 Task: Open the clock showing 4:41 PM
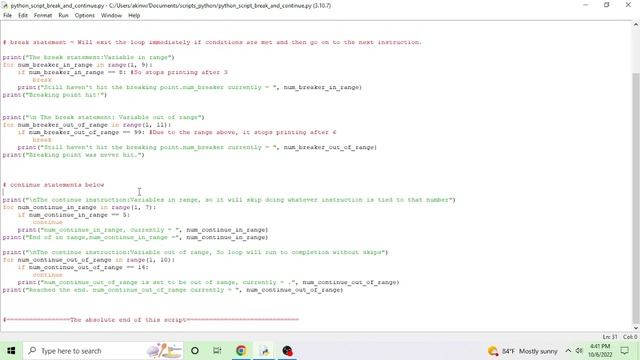(600, 351)
